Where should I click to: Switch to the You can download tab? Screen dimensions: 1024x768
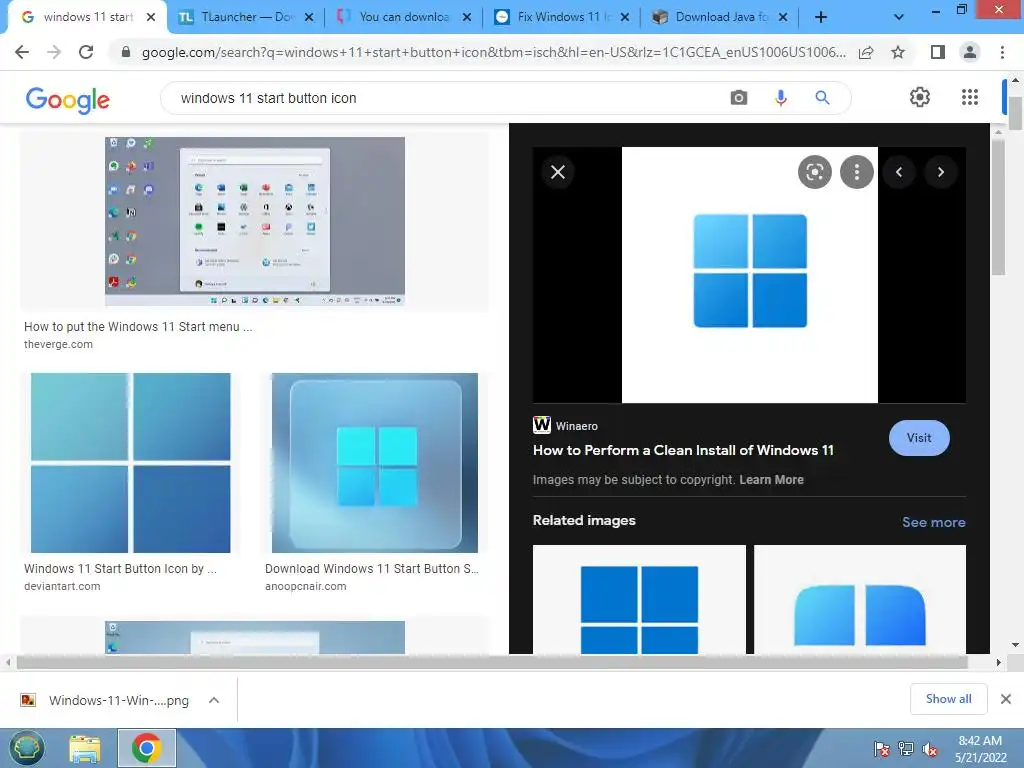coord(404,18)
